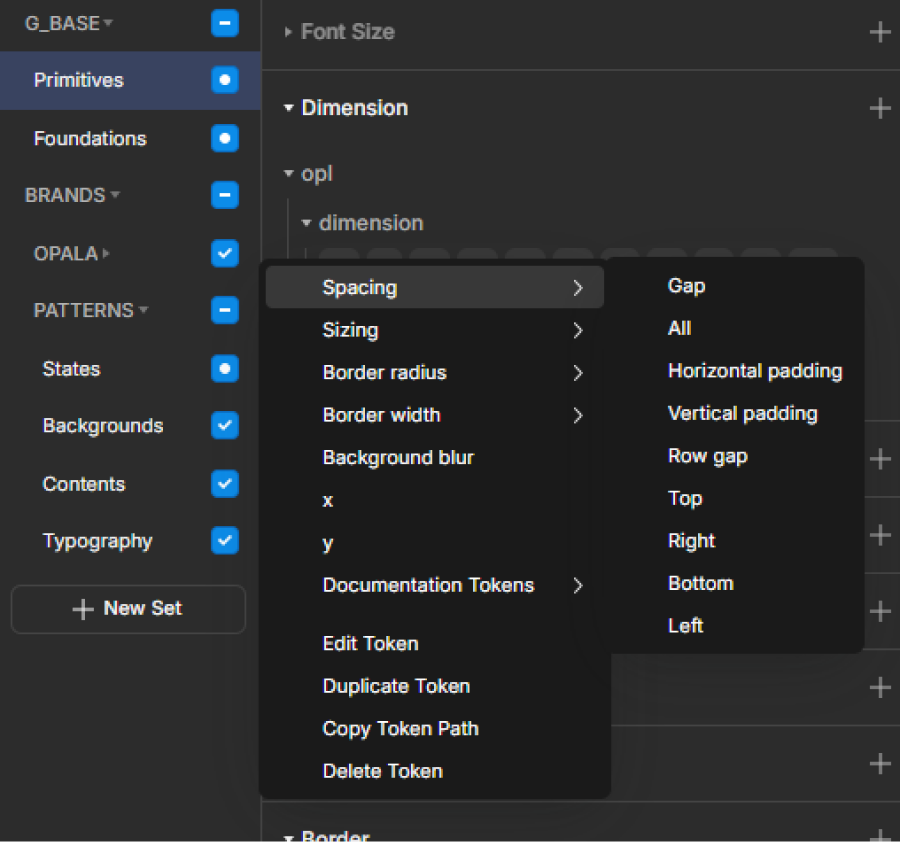This screenshot has height=842, width=900.
Task: Open the Spacing submenu arrow
Action: (x=578, y=288)
